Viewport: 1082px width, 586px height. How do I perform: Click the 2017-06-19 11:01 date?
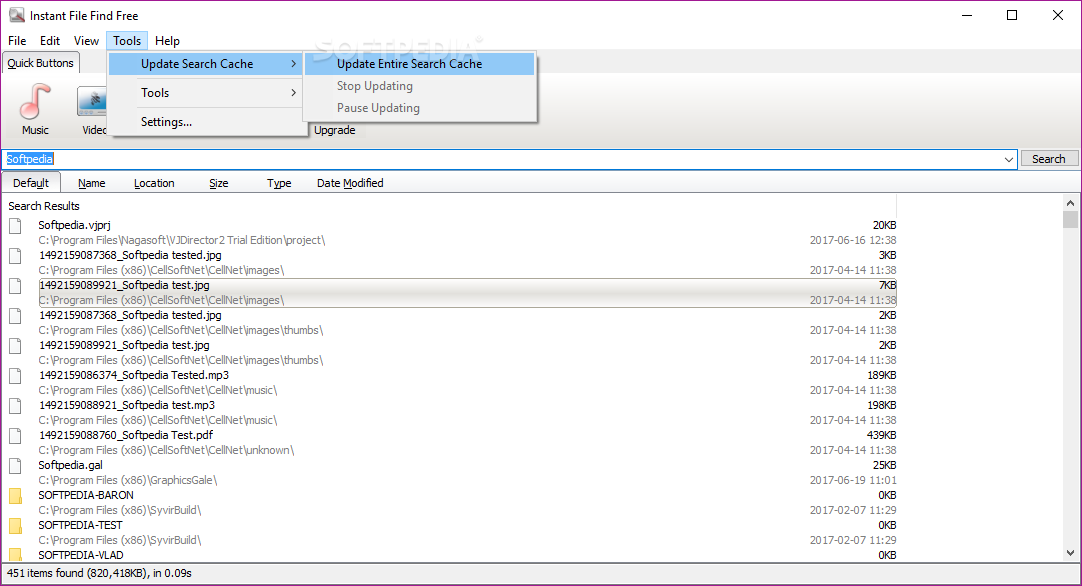(853, 480)
